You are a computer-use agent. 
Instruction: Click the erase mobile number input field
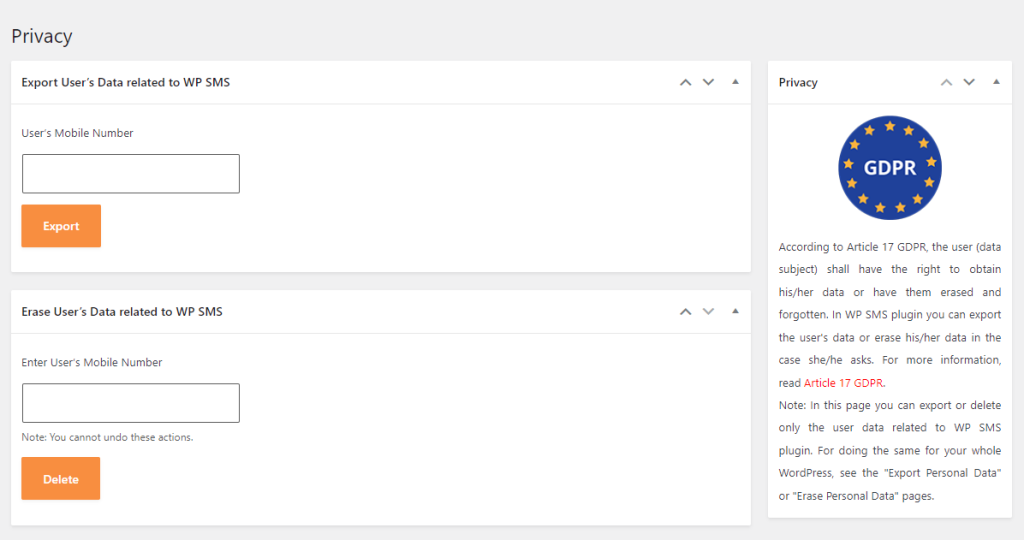pyautogui.click(x=131, y=403)
